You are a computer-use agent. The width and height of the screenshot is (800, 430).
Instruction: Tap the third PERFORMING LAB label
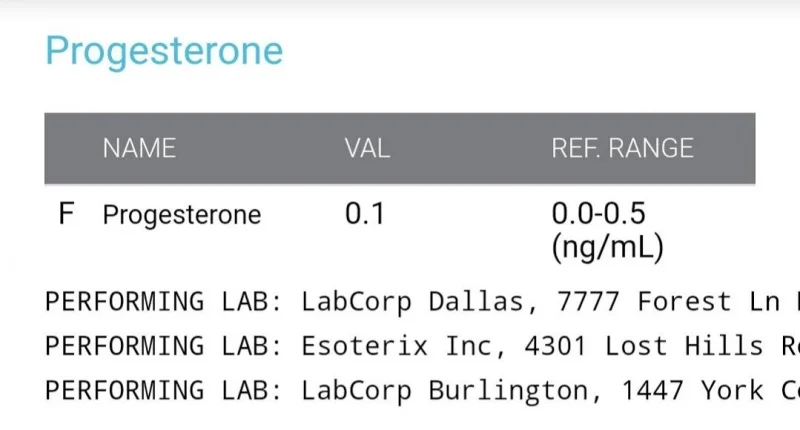pos(163,391)
